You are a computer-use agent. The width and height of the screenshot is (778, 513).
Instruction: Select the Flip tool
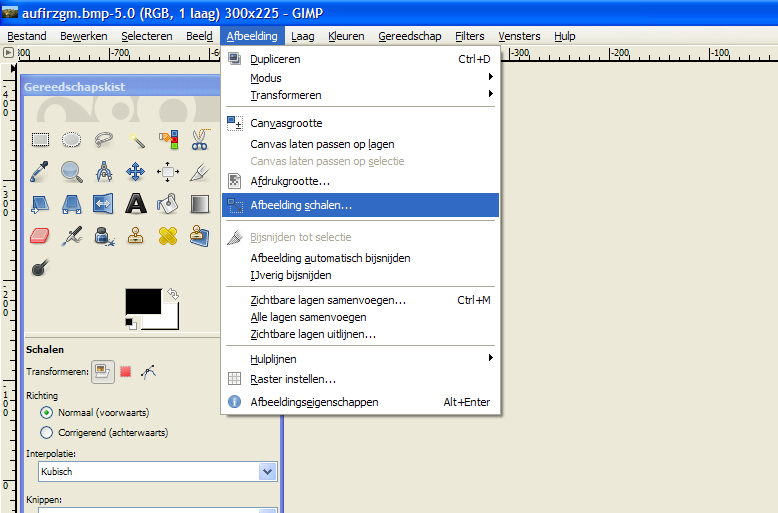(x=103, y=204)
